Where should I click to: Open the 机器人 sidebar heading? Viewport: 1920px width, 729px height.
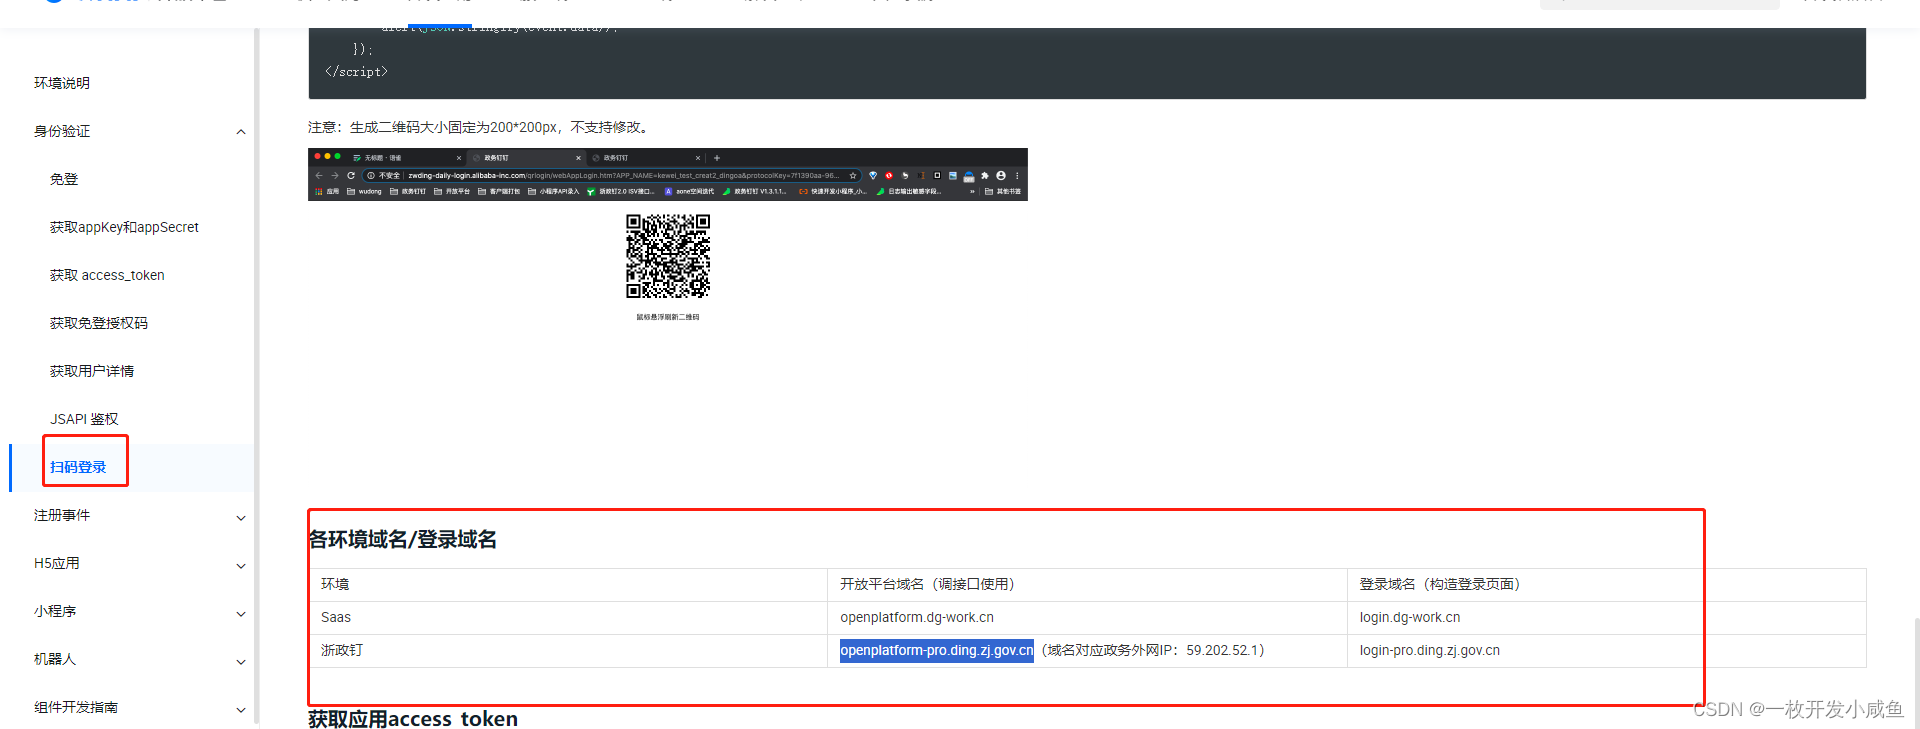55,659
